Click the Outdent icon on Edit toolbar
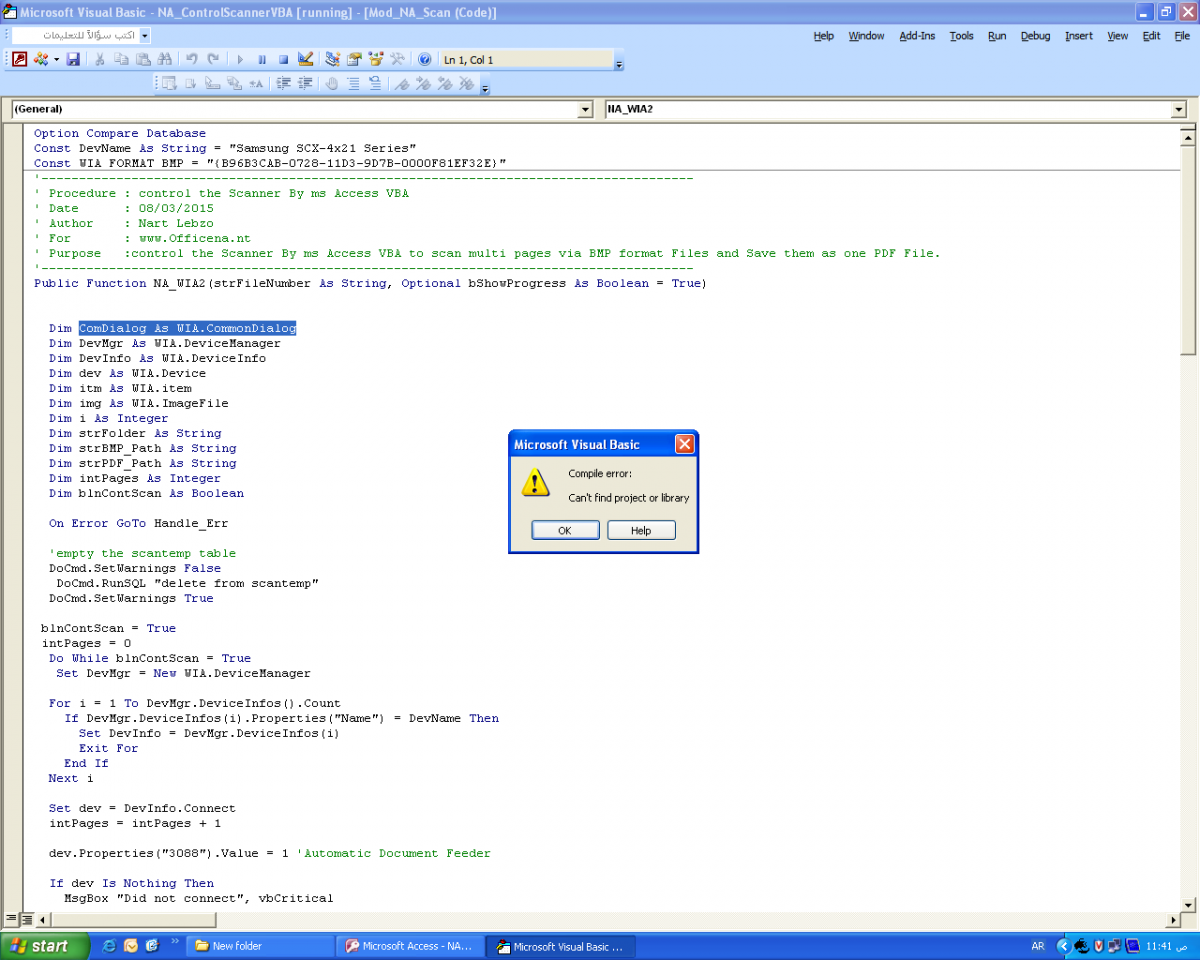 [306, 84]
